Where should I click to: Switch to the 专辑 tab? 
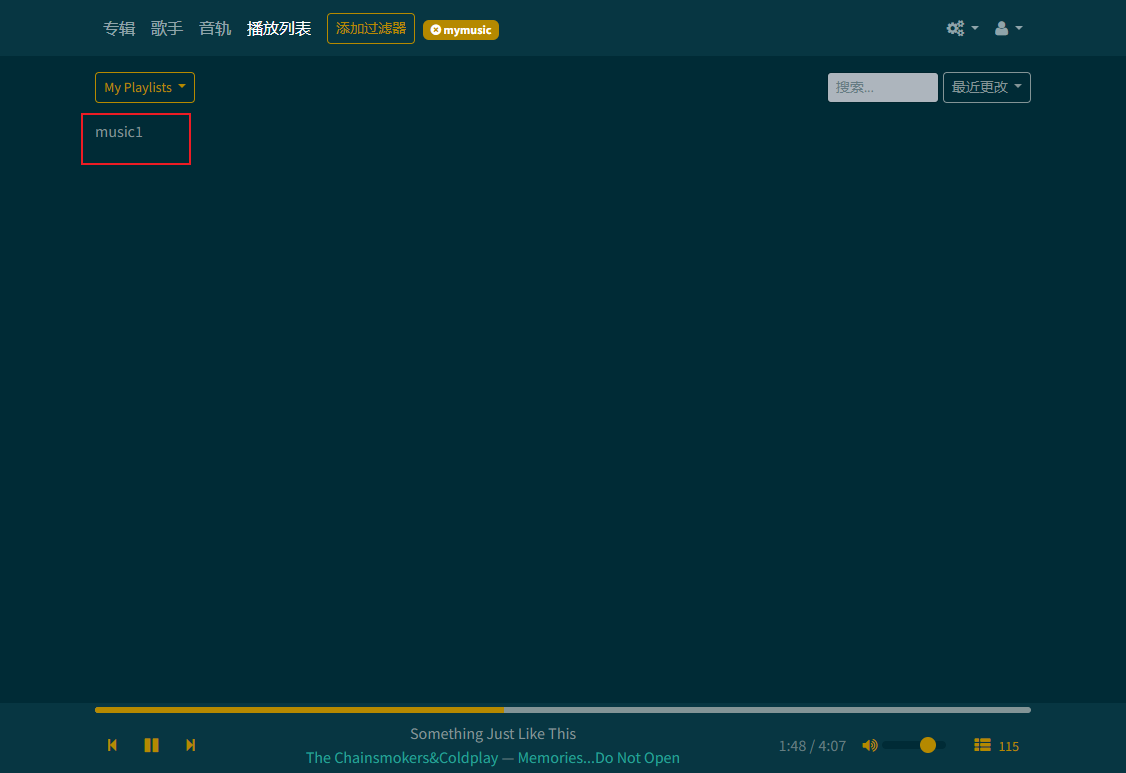pyautogui.click(x=119, y=28)
